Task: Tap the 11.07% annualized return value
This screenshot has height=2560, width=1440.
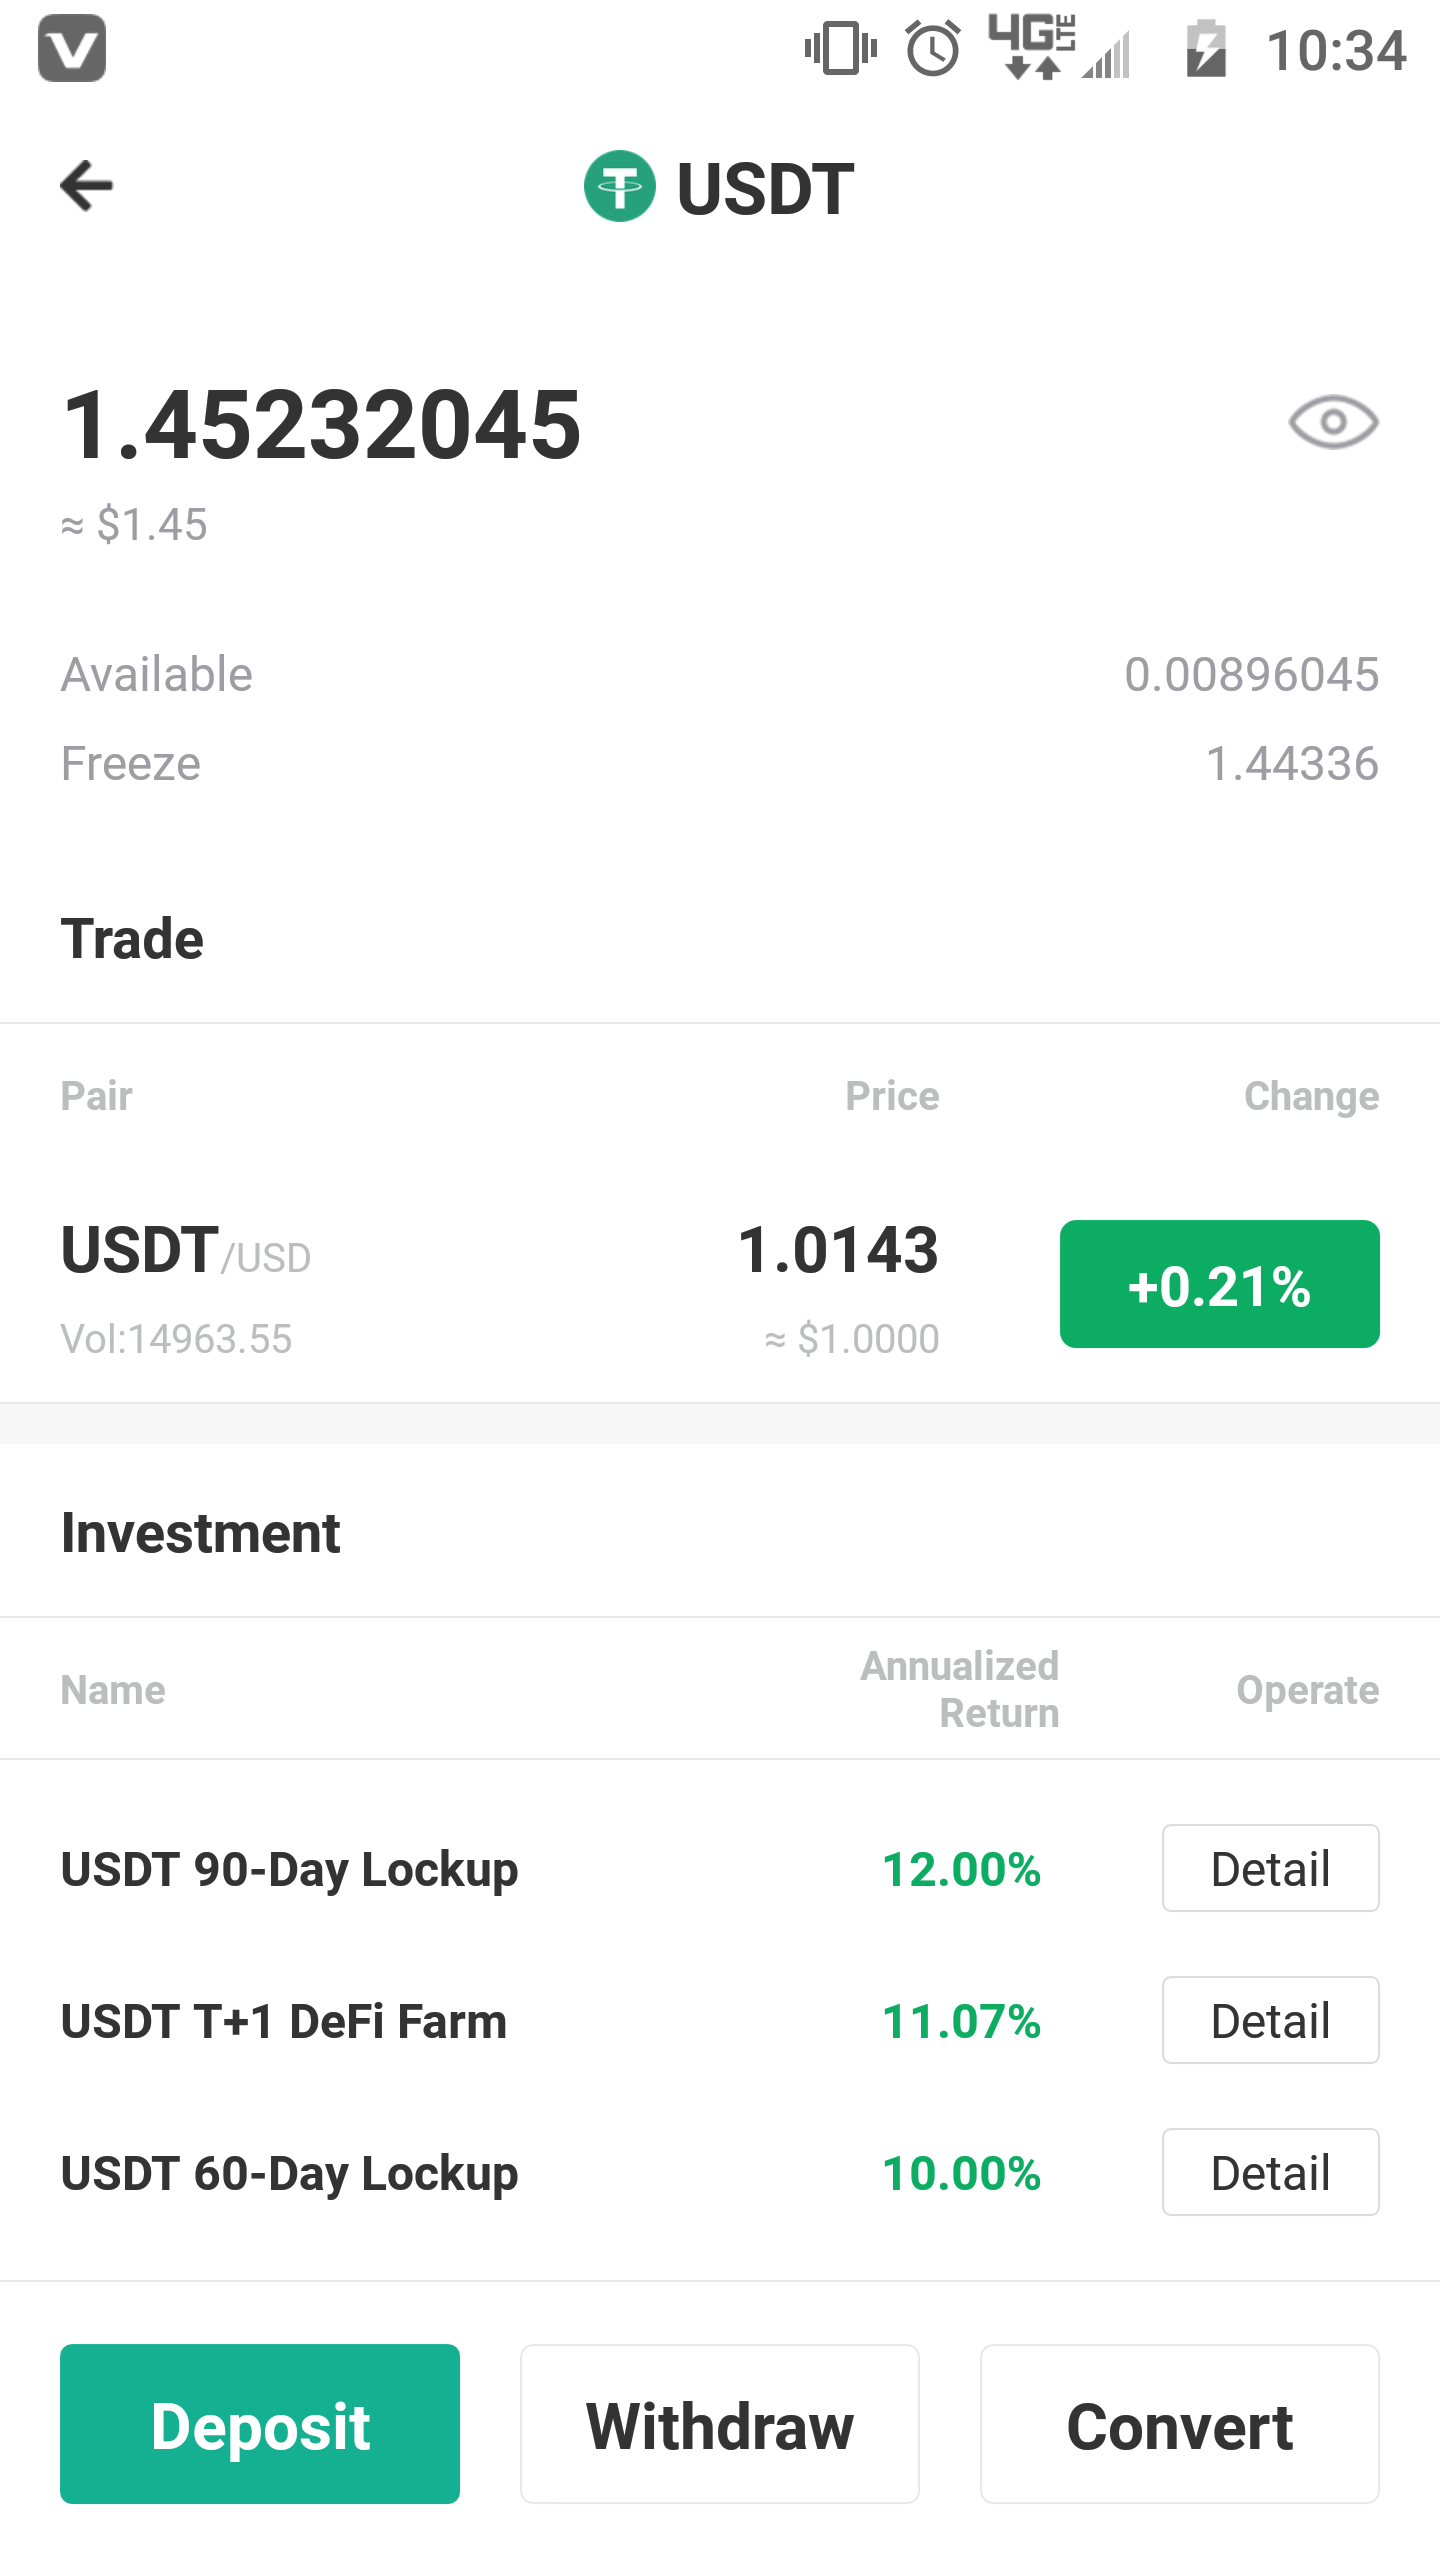Action: (x=962, y=2021)
